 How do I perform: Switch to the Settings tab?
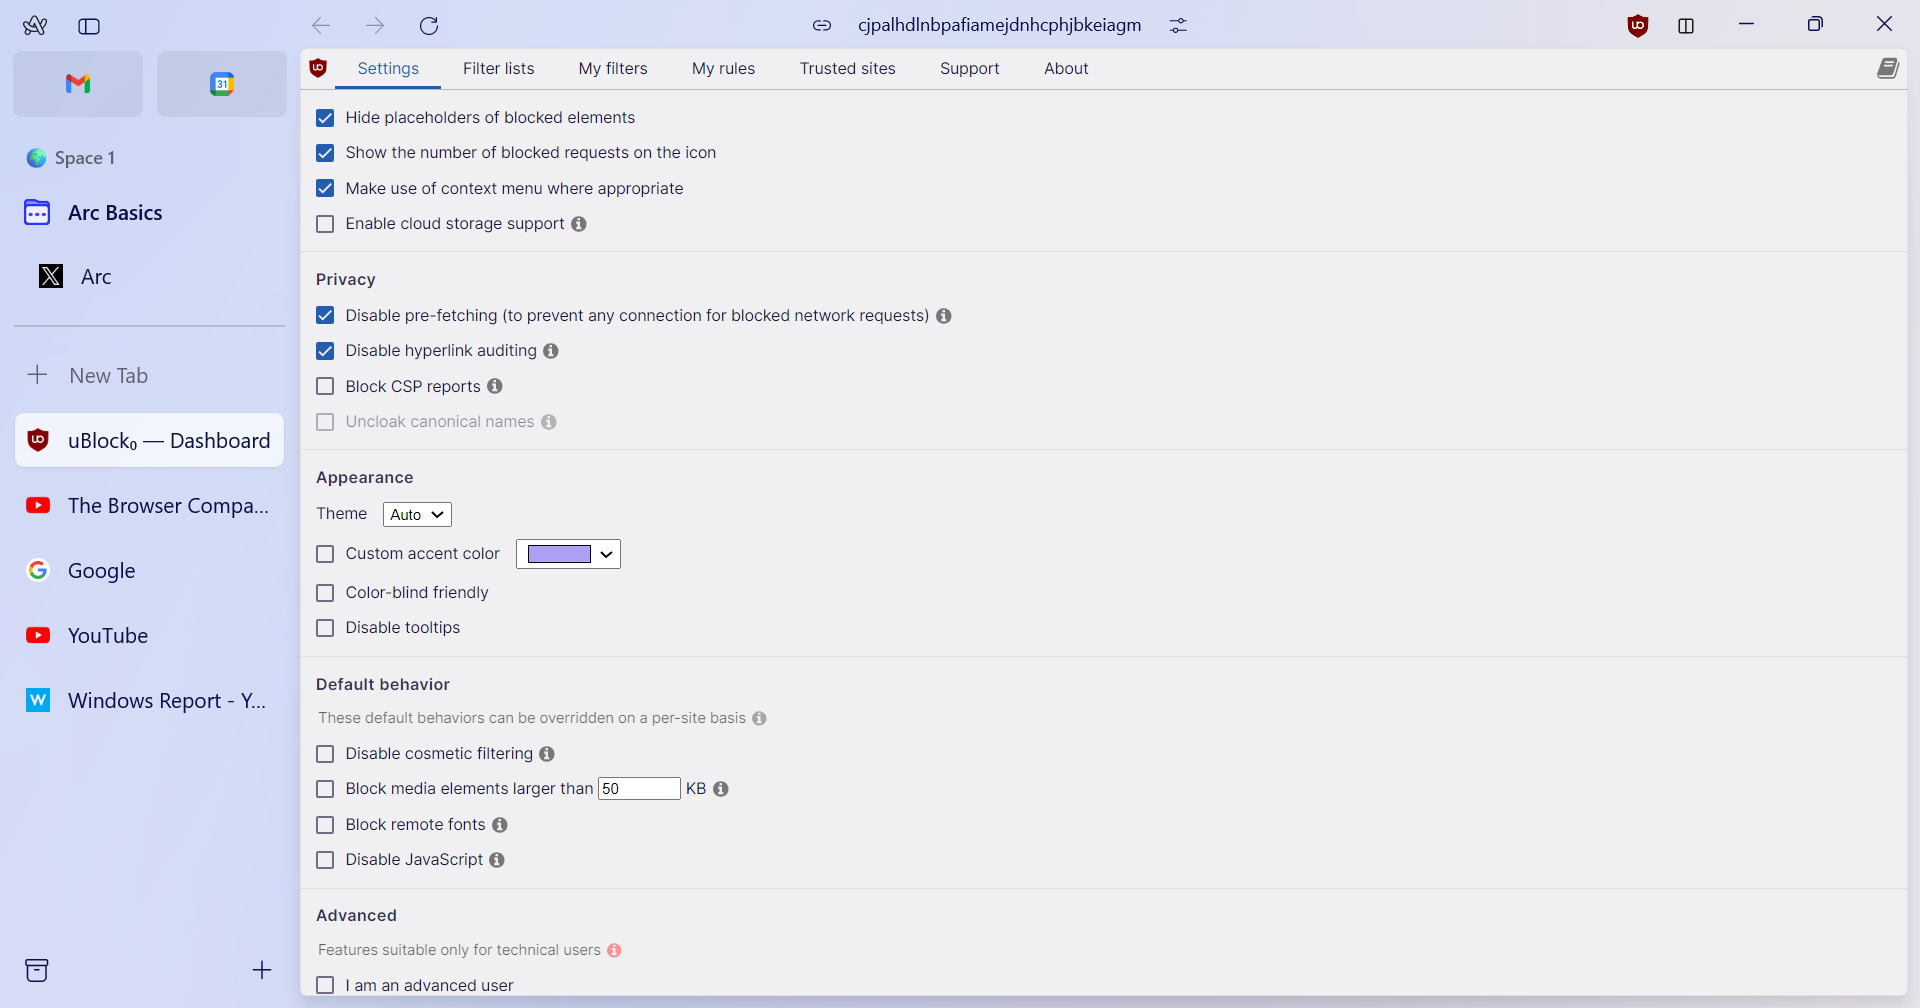388,68
